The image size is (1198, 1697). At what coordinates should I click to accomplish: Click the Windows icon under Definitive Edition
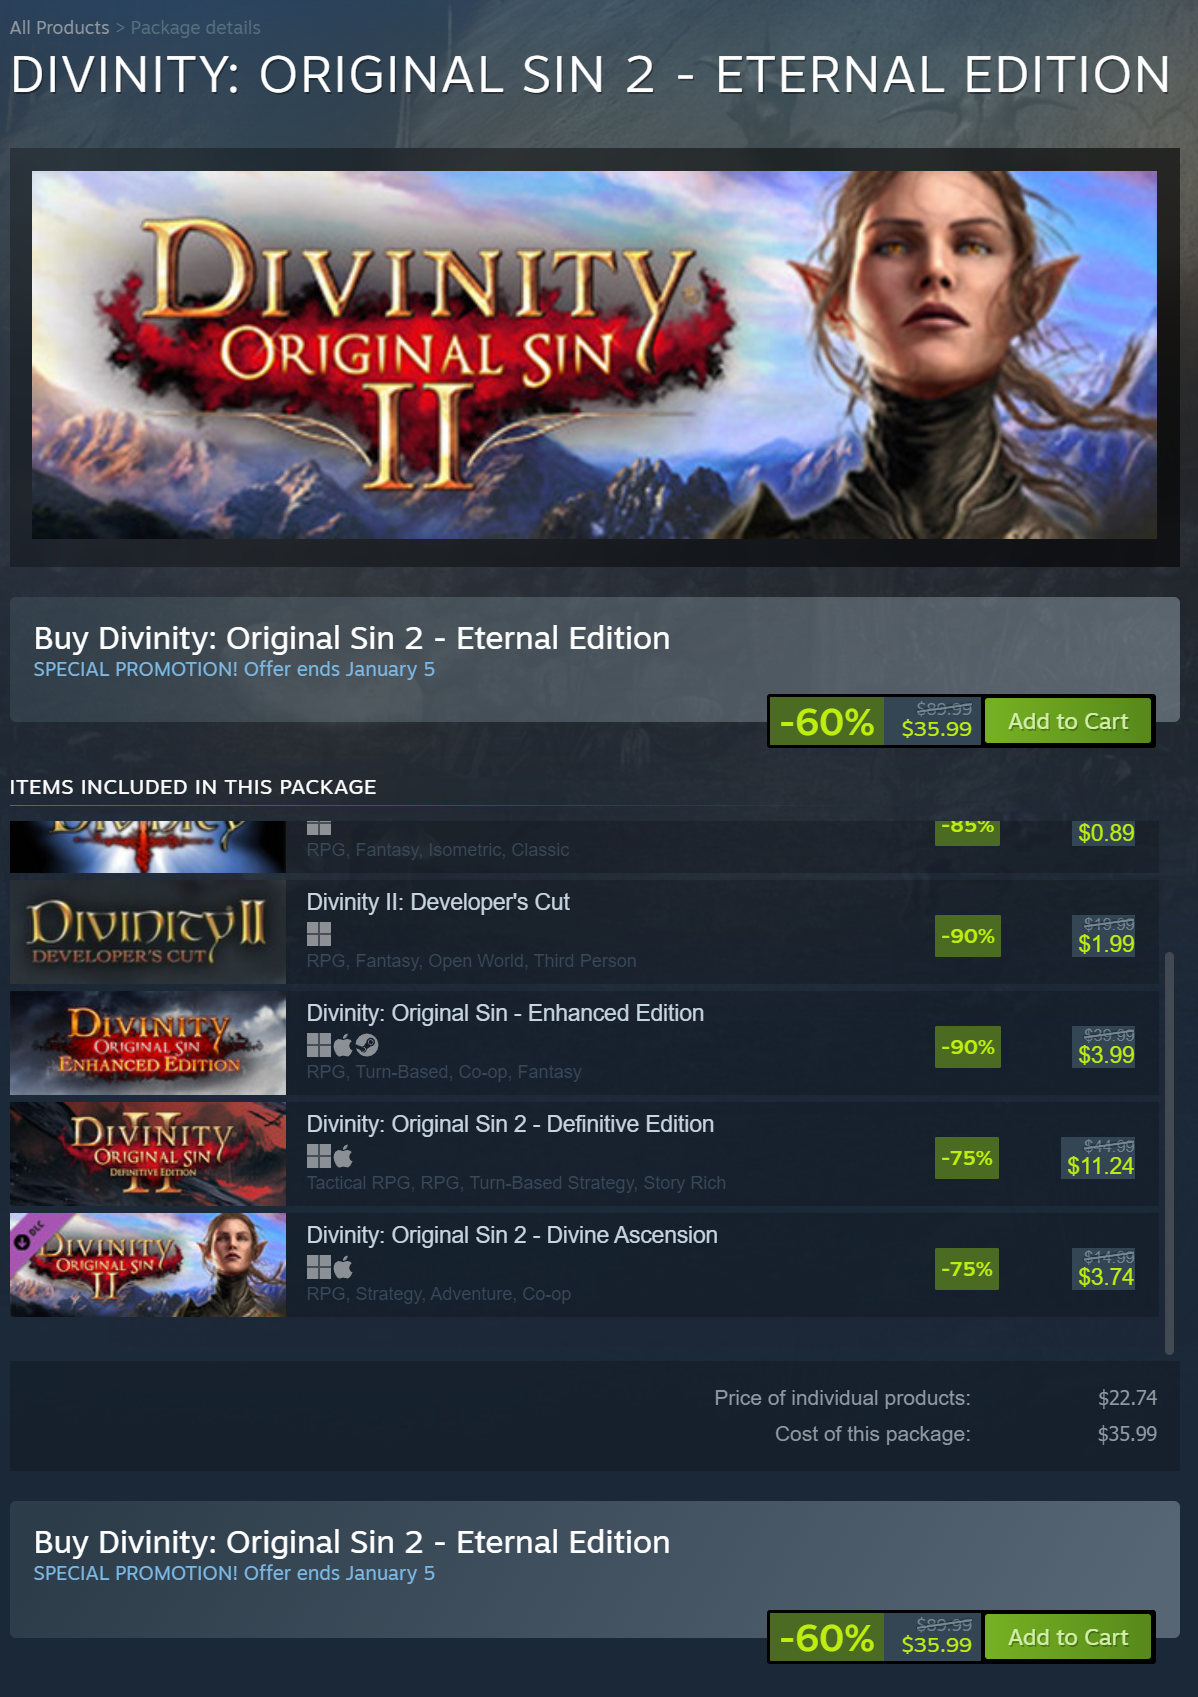[318, 1156]
